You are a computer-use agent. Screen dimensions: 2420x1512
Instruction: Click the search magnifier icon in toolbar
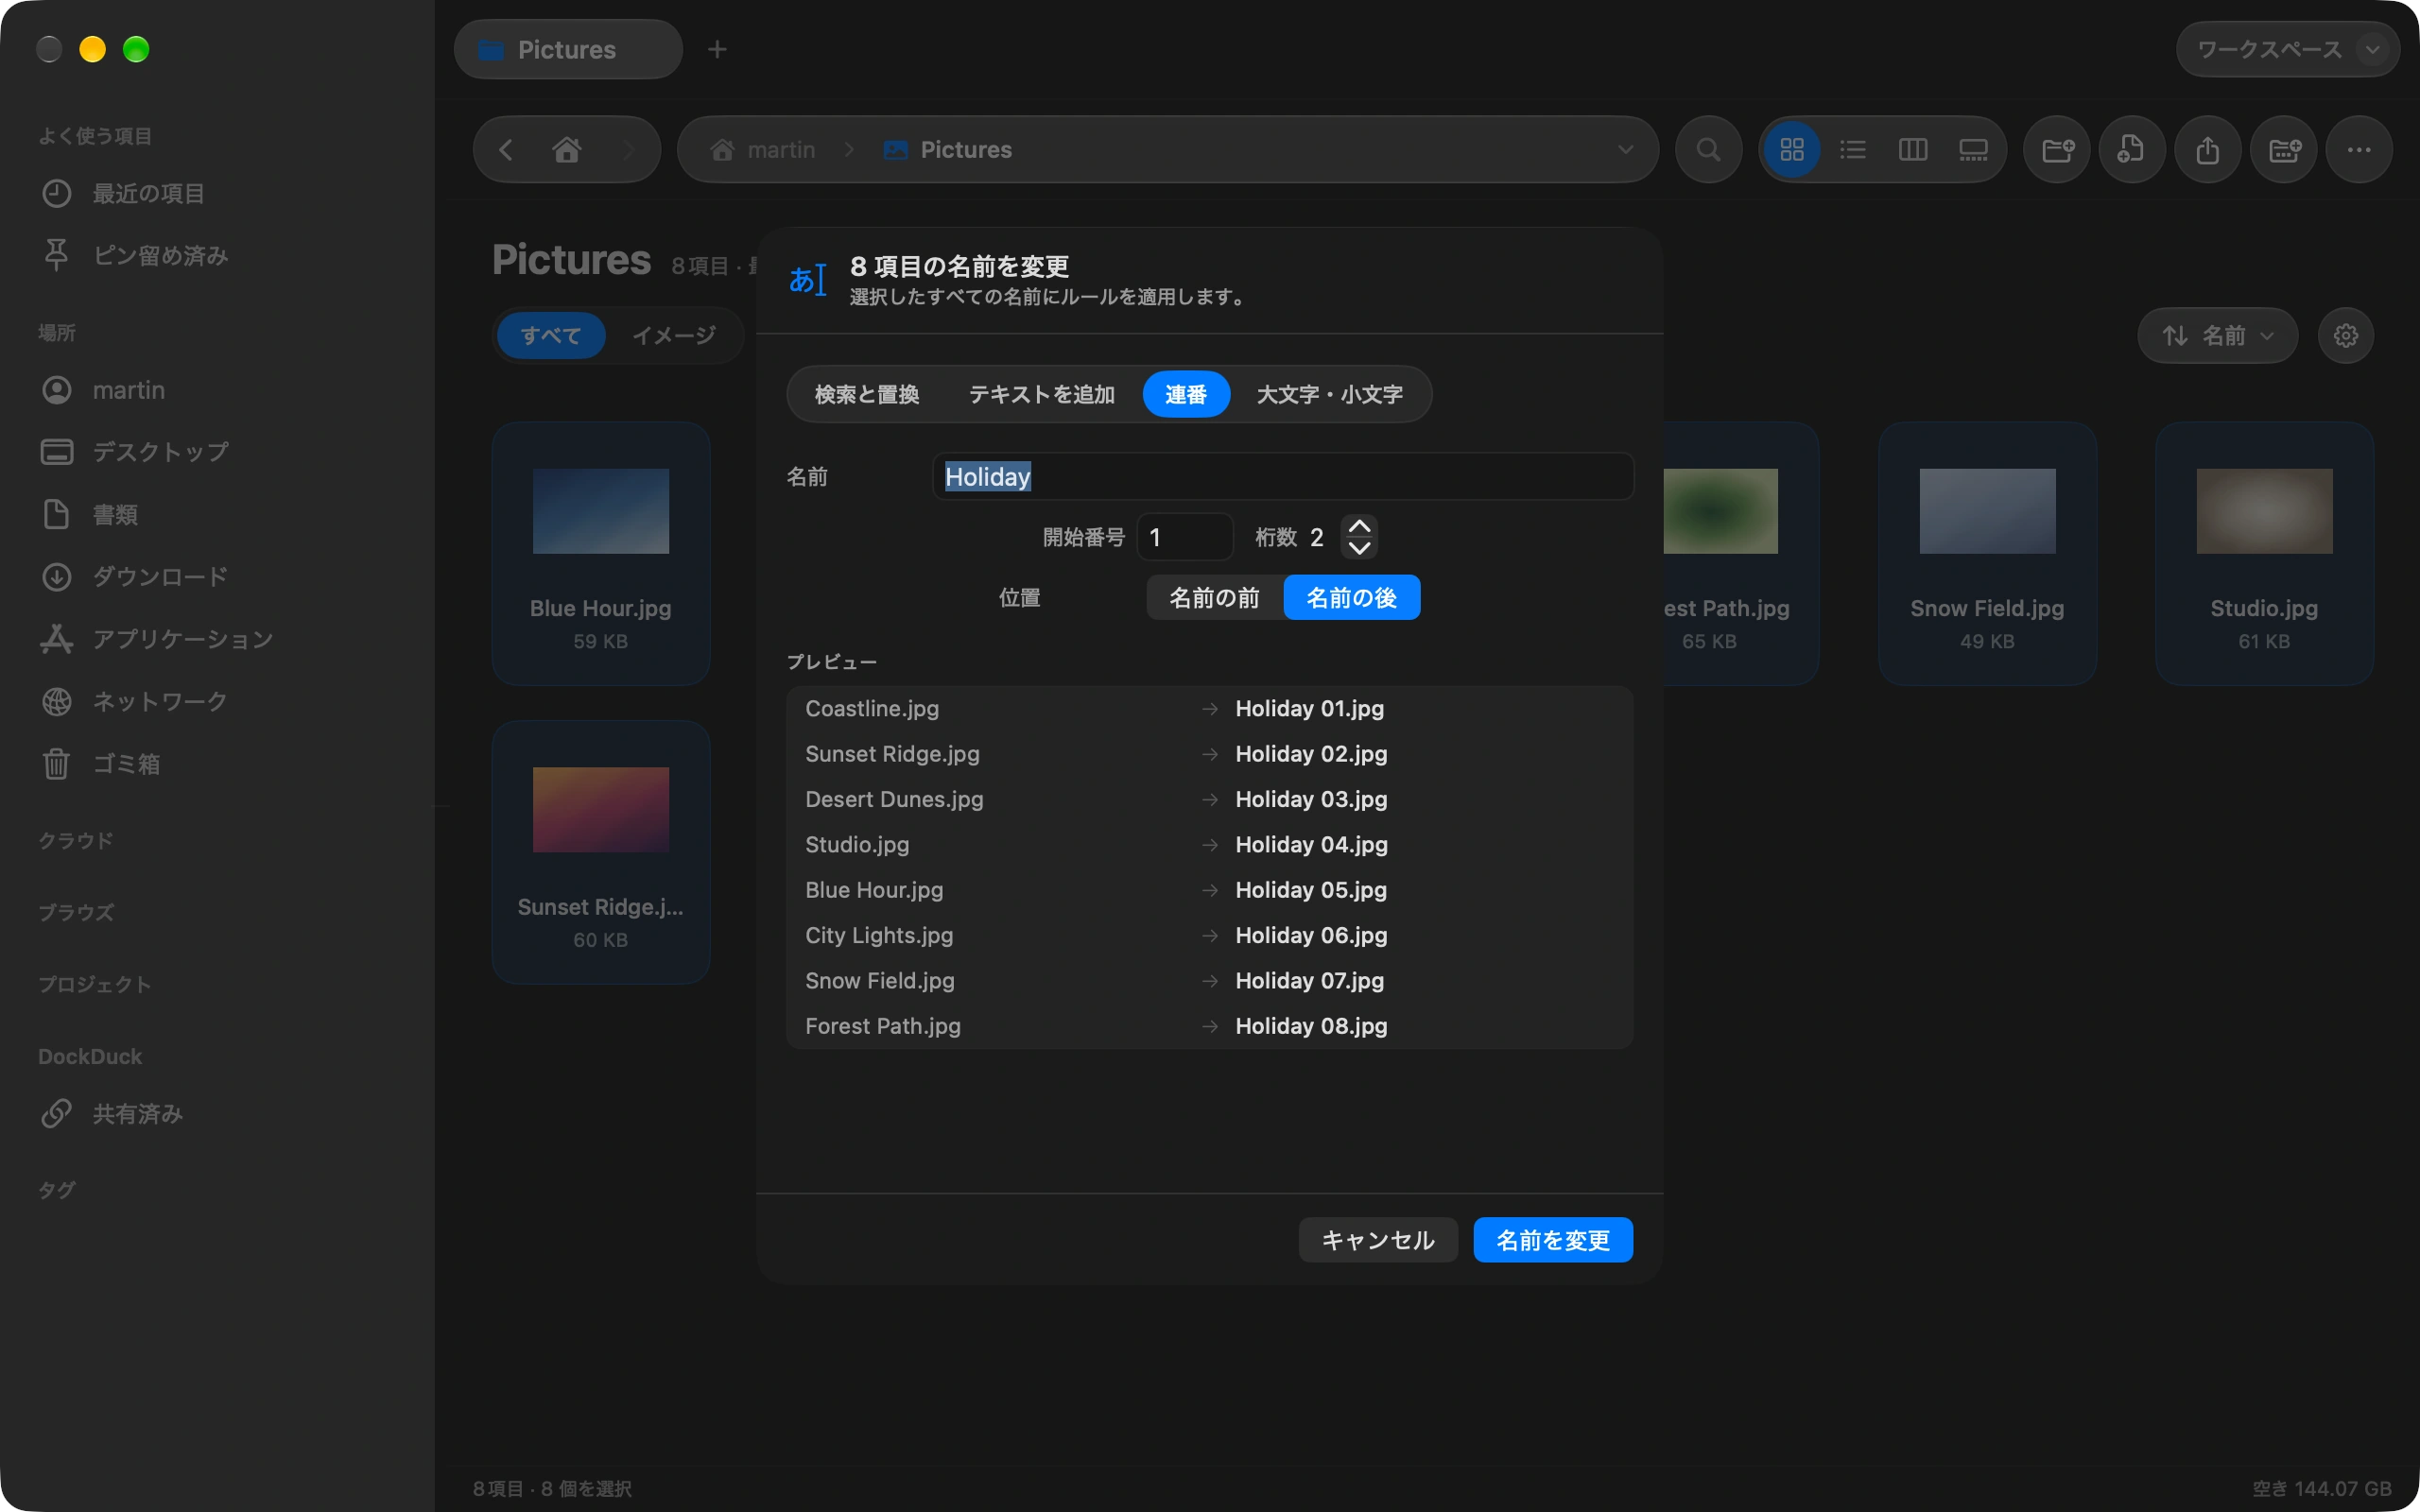[x=1708, y=150]
